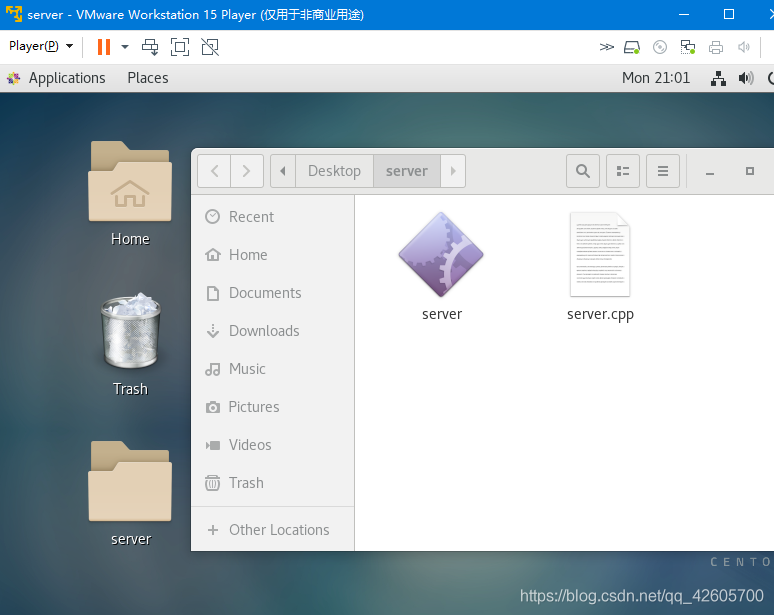Select Downloads in the sidebar

click(x=272, y=331)
